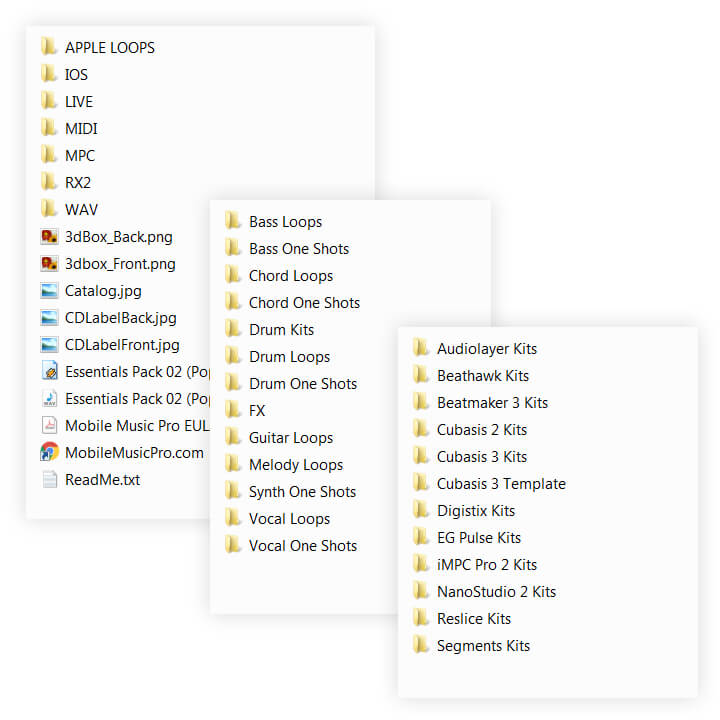Select the 'Cubasis 3 Template' label
Image resolution: width=720 pixels, height=720 pixels.
(x=501, y=484)
